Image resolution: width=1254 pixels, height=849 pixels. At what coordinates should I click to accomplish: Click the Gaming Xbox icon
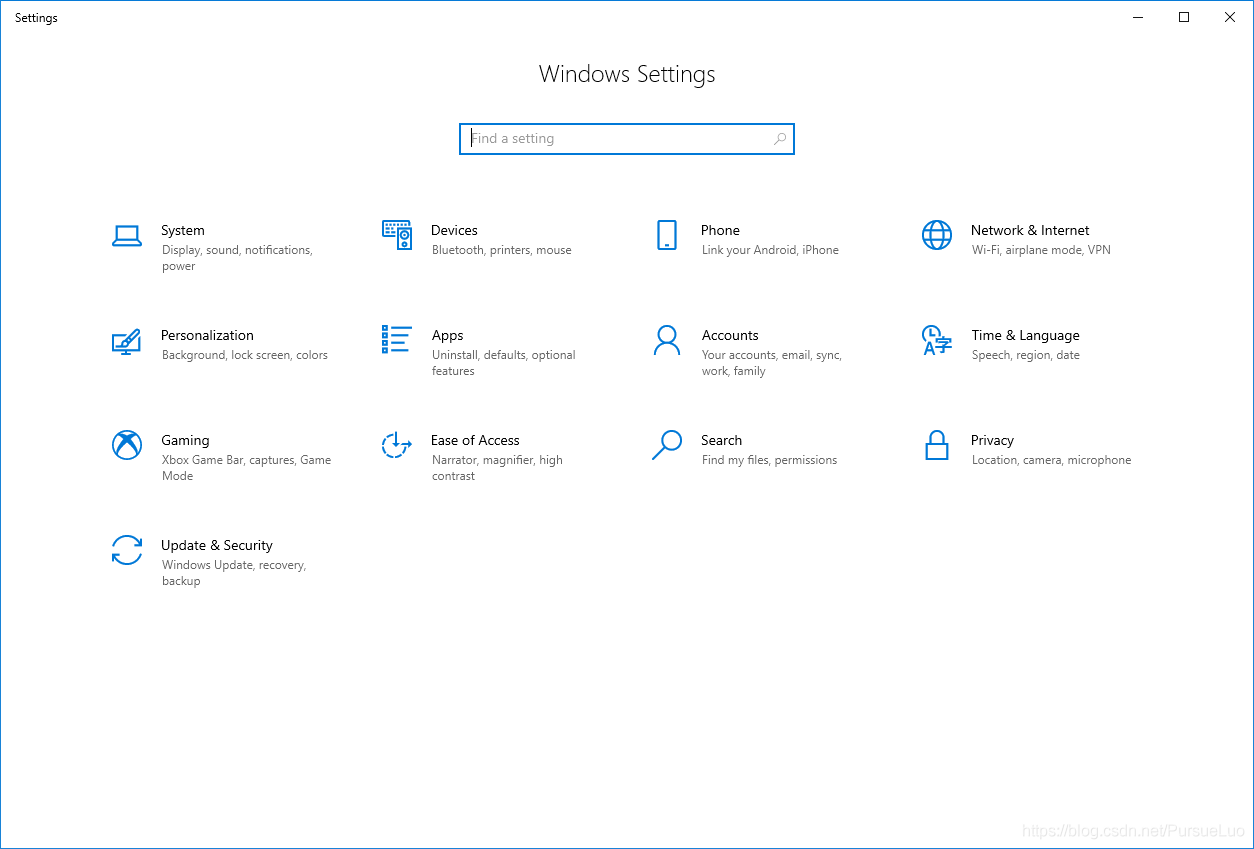[127, 445]
